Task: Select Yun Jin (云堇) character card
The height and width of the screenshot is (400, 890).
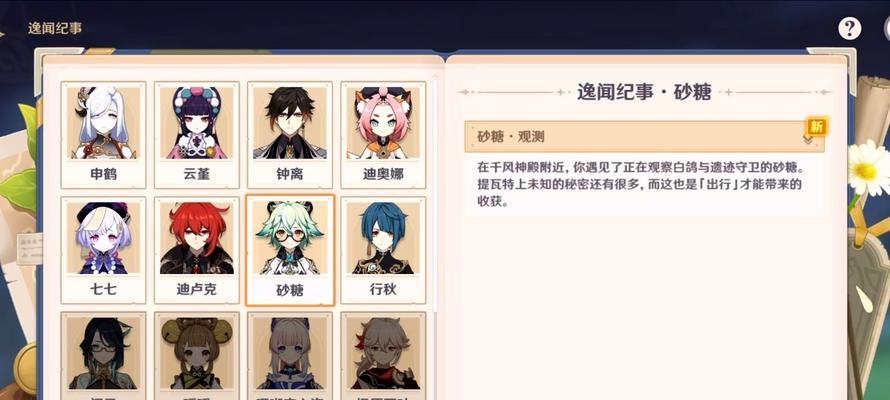Action: (196, 135)
